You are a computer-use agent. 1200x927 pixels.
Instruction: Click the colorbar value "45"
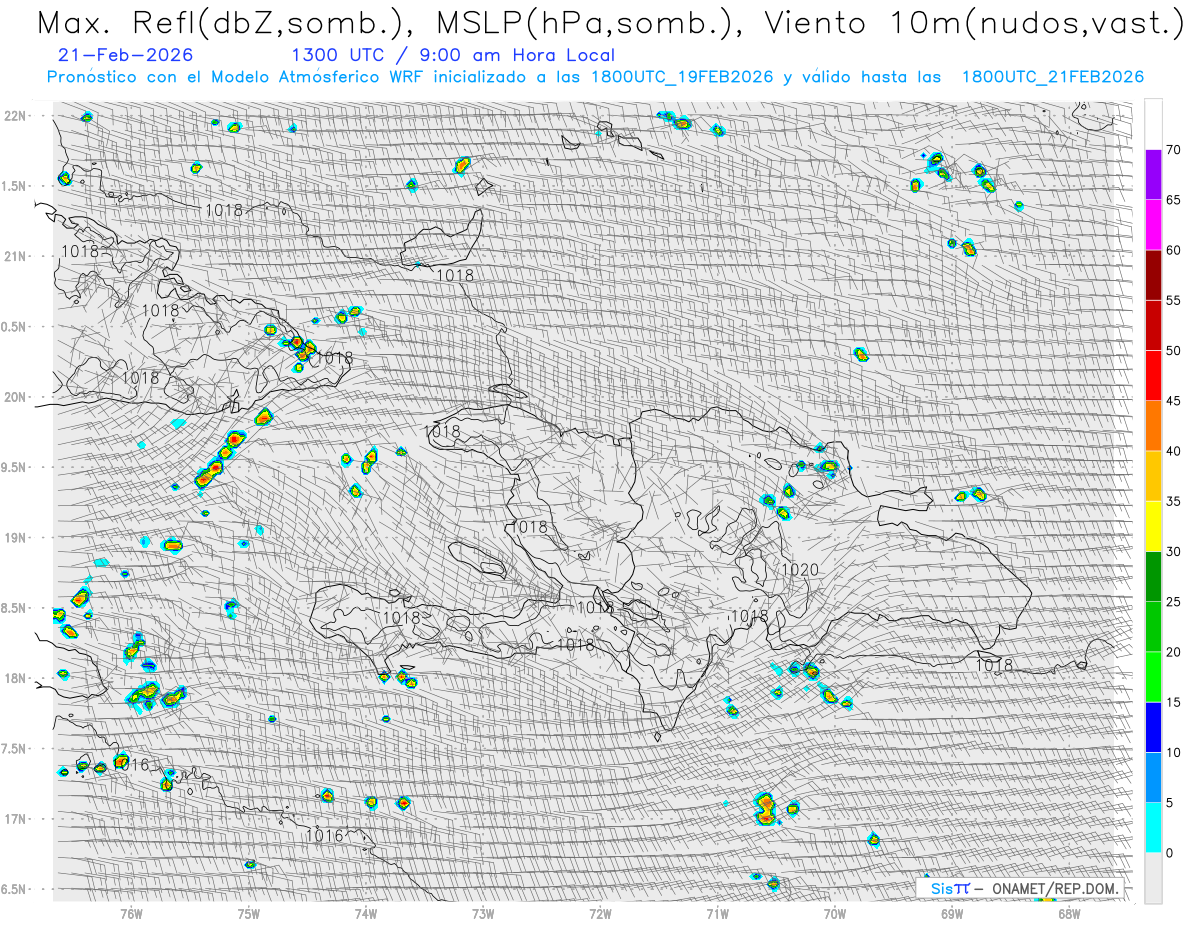(x=1174, y=401)
